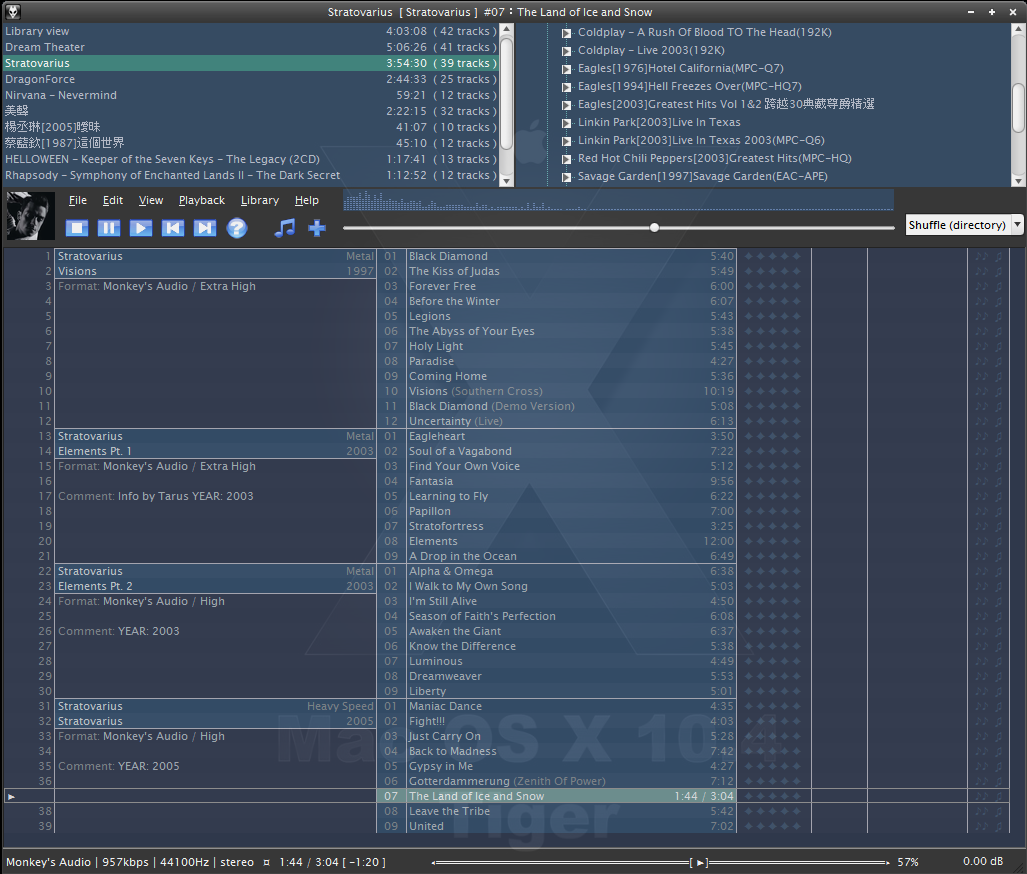Select the HELLOWEEN – Keeper of the Seven Keys playlist
The image size is (1027, 874).
251,159
